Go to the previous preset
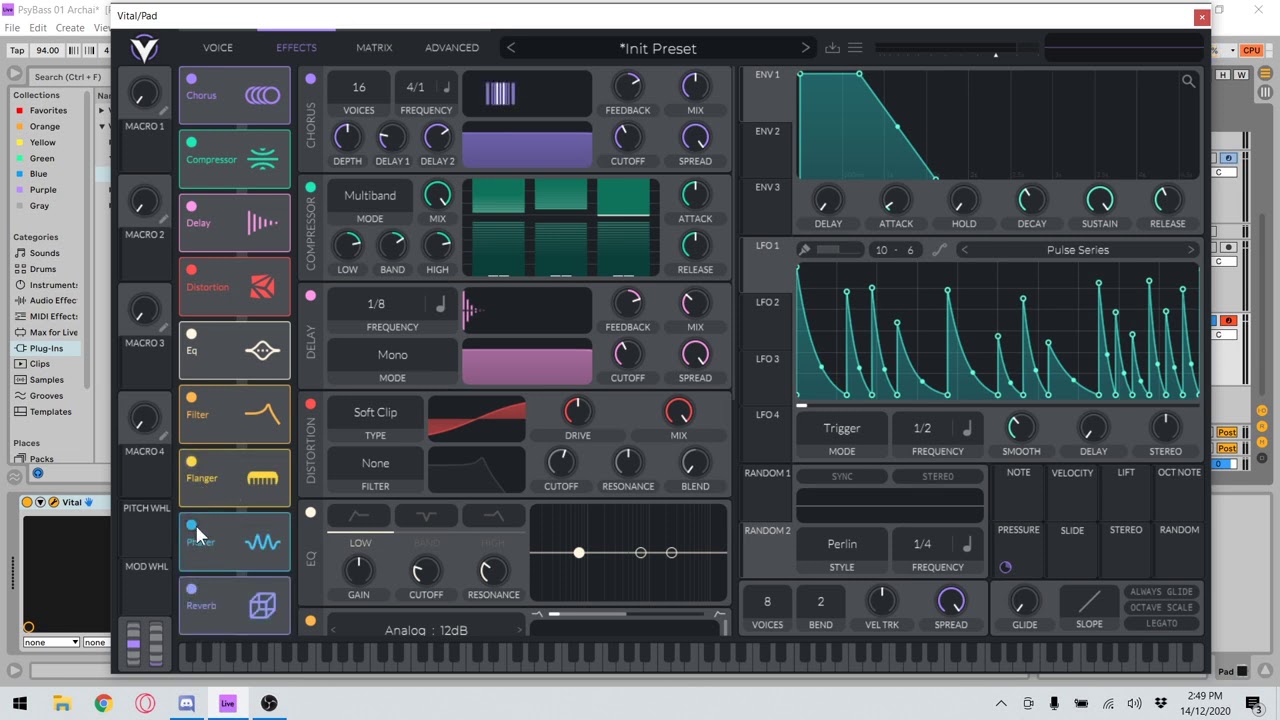1280x720 pixels. [x=511, y=48]
